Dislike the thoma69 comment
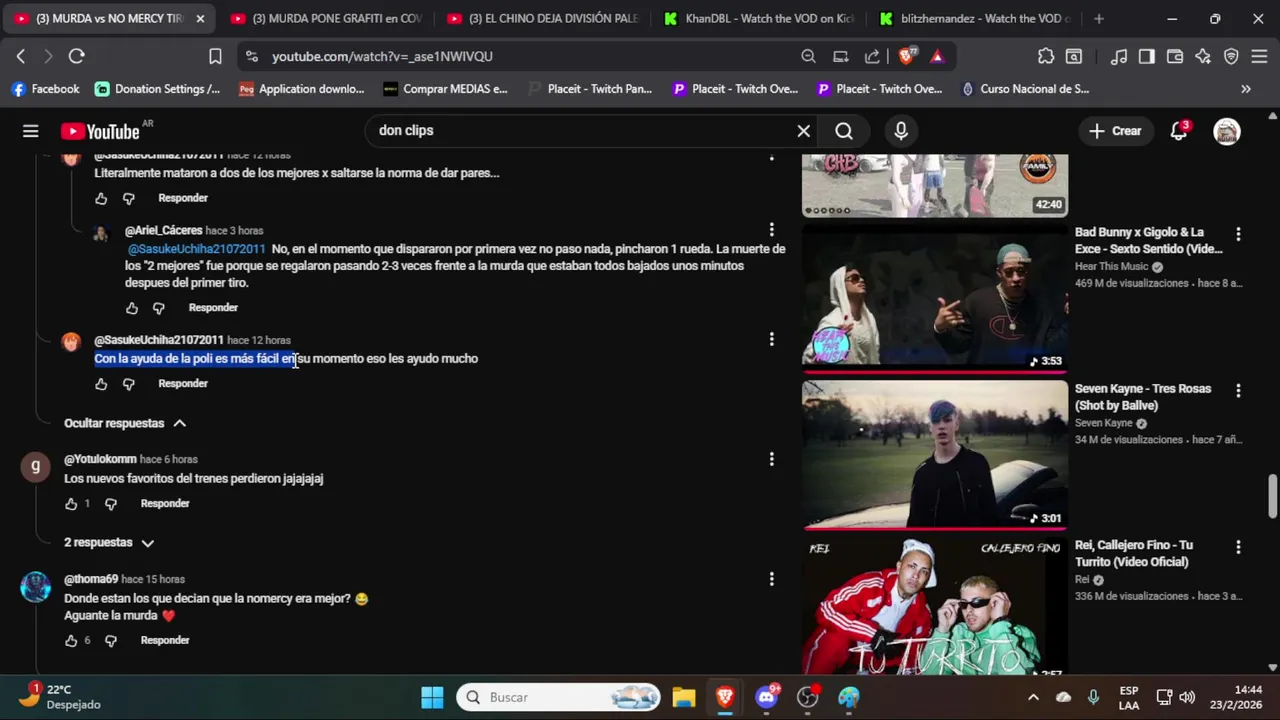This screenshot has width=1280, height=720. tap(110, 641)
